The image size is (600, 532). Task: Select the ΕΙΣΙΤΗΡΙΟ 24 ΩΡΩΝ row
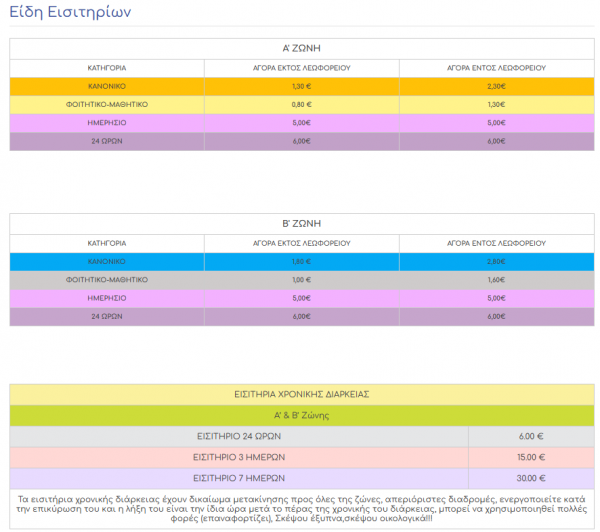click(x=302, y=437)
